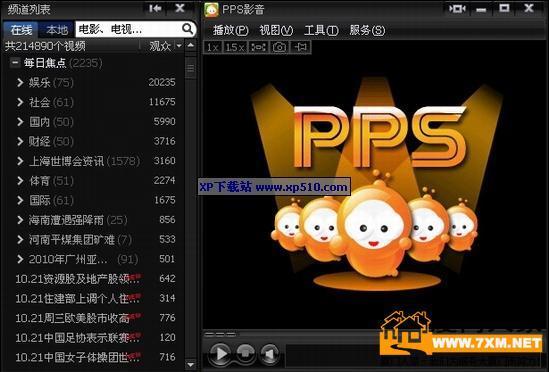This screenshot has height=372, width=549.
Task: Click viewer count 11675 for 社会
Action: [162, 102]
